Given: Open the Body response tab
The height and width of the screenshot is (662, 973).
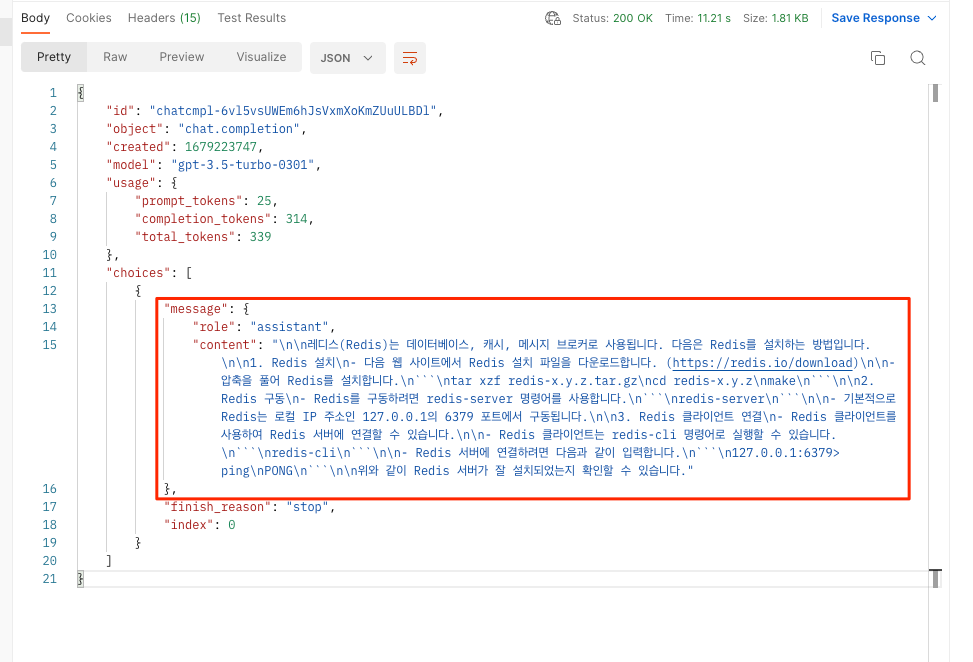Looking at the screenshot, I should pos(35,18).
